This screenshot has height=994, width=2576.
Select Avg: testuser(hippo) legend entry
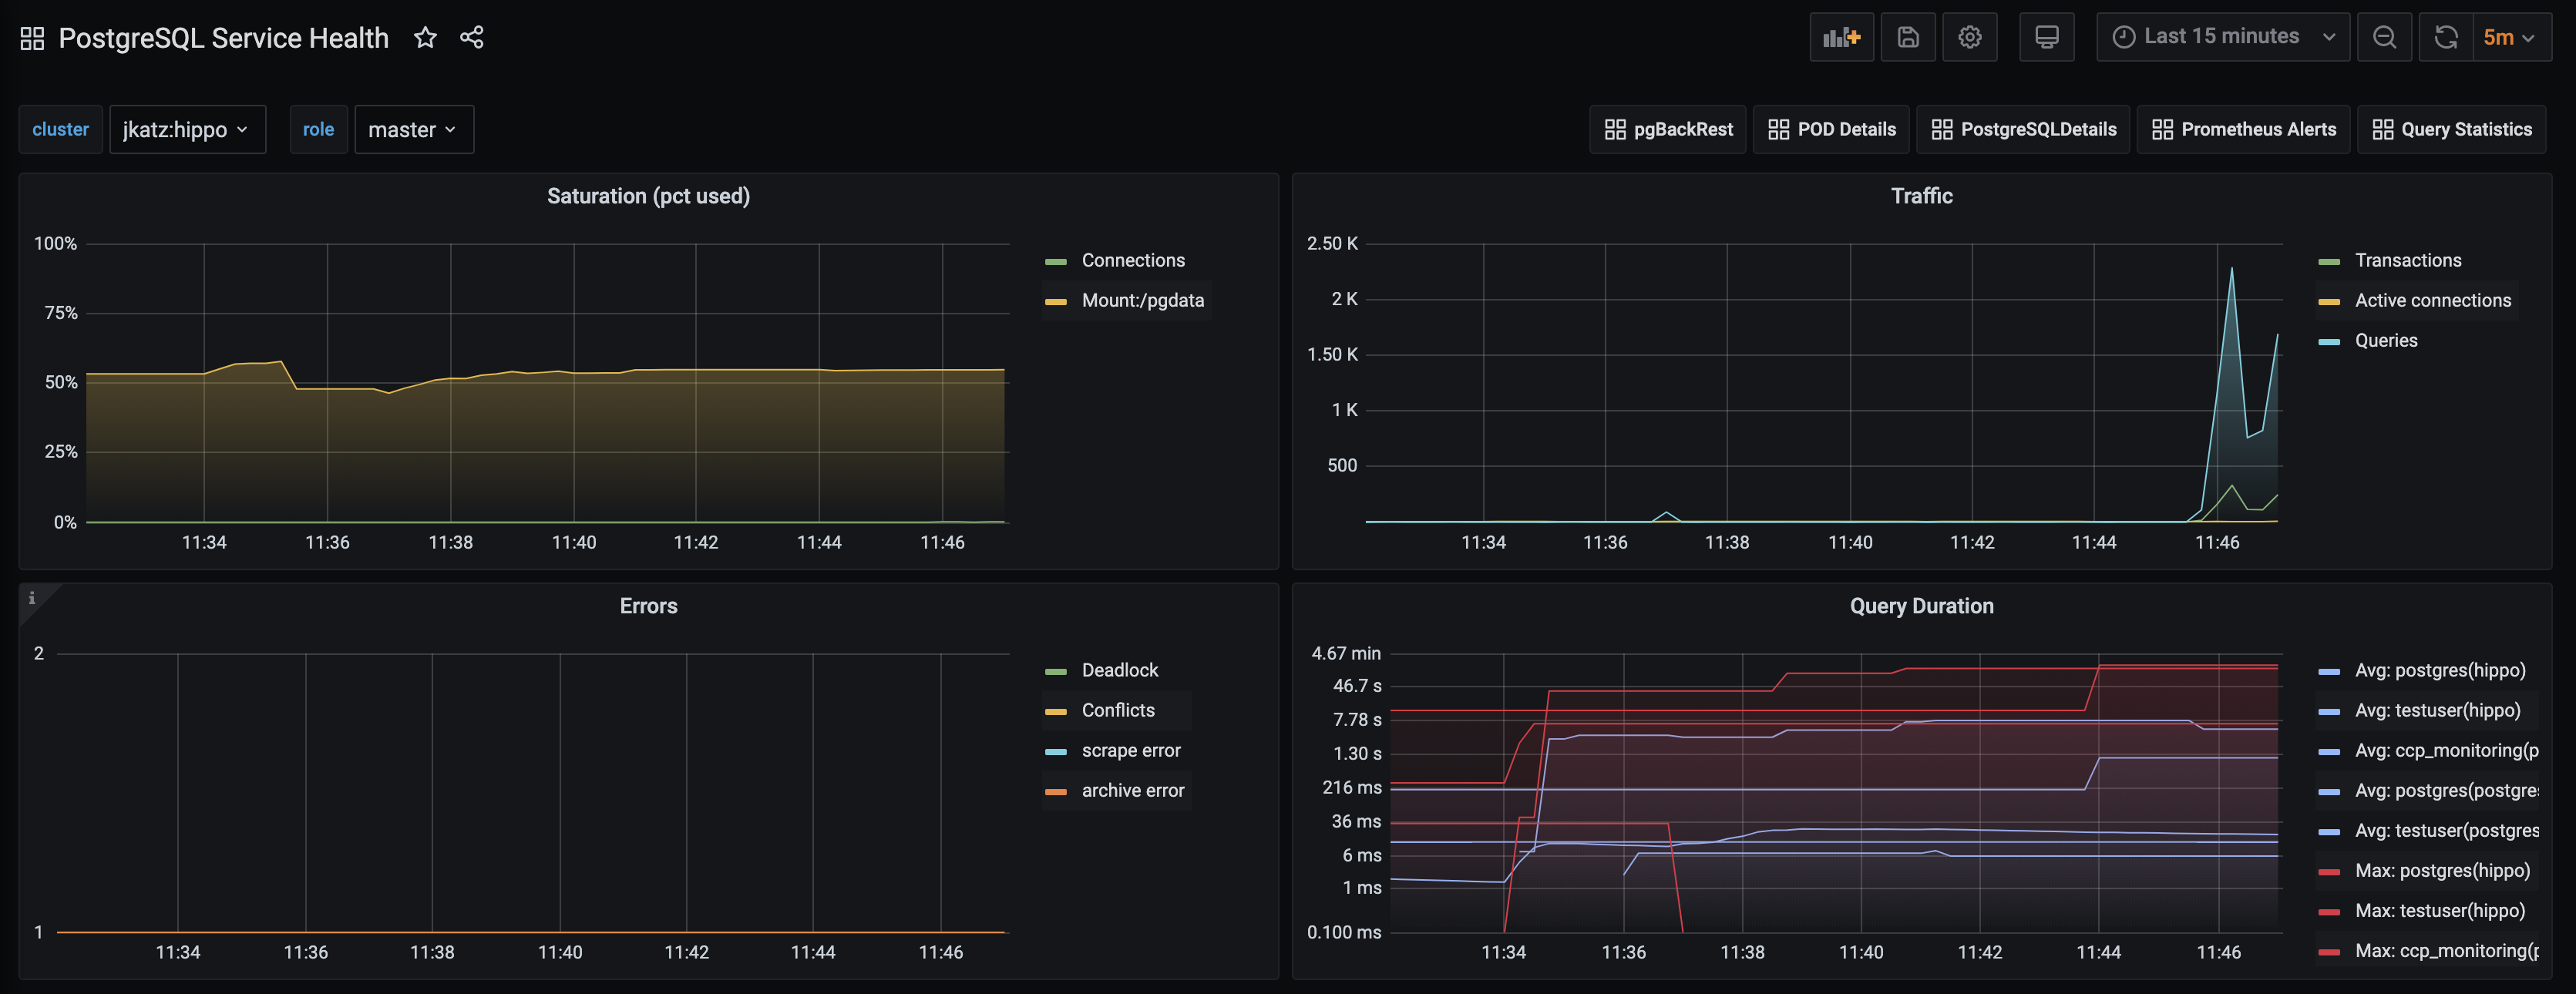click(x=2437, y=710)
